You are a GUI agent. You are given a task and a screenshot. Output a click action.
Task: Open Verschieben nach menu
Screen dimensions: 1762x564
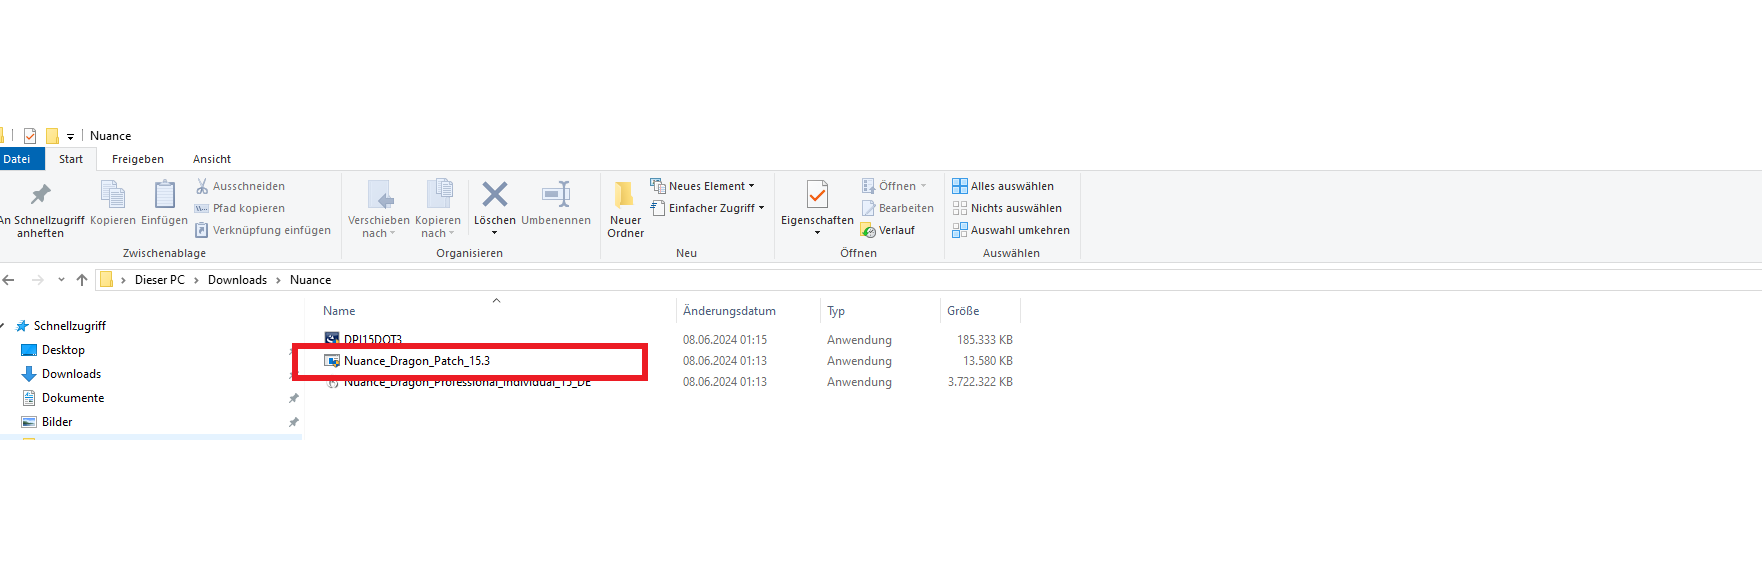tap(378, 210)
